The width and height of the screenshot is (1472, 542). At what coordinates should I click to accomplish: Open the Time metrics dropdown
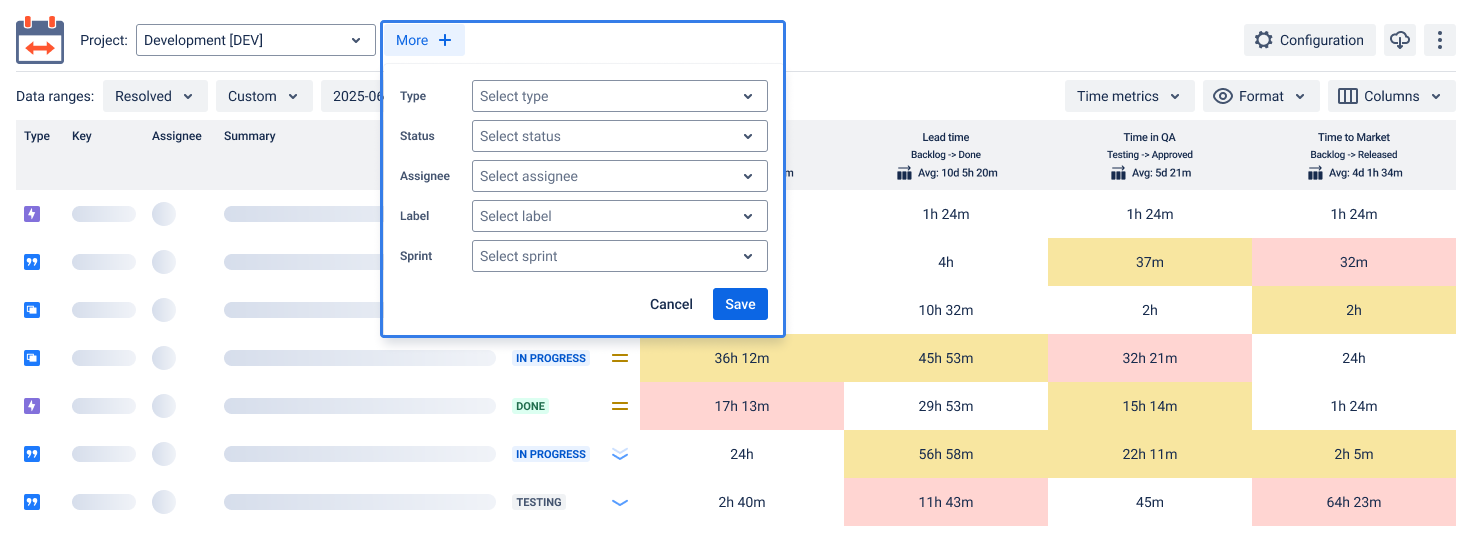[x=1130, y=96]
